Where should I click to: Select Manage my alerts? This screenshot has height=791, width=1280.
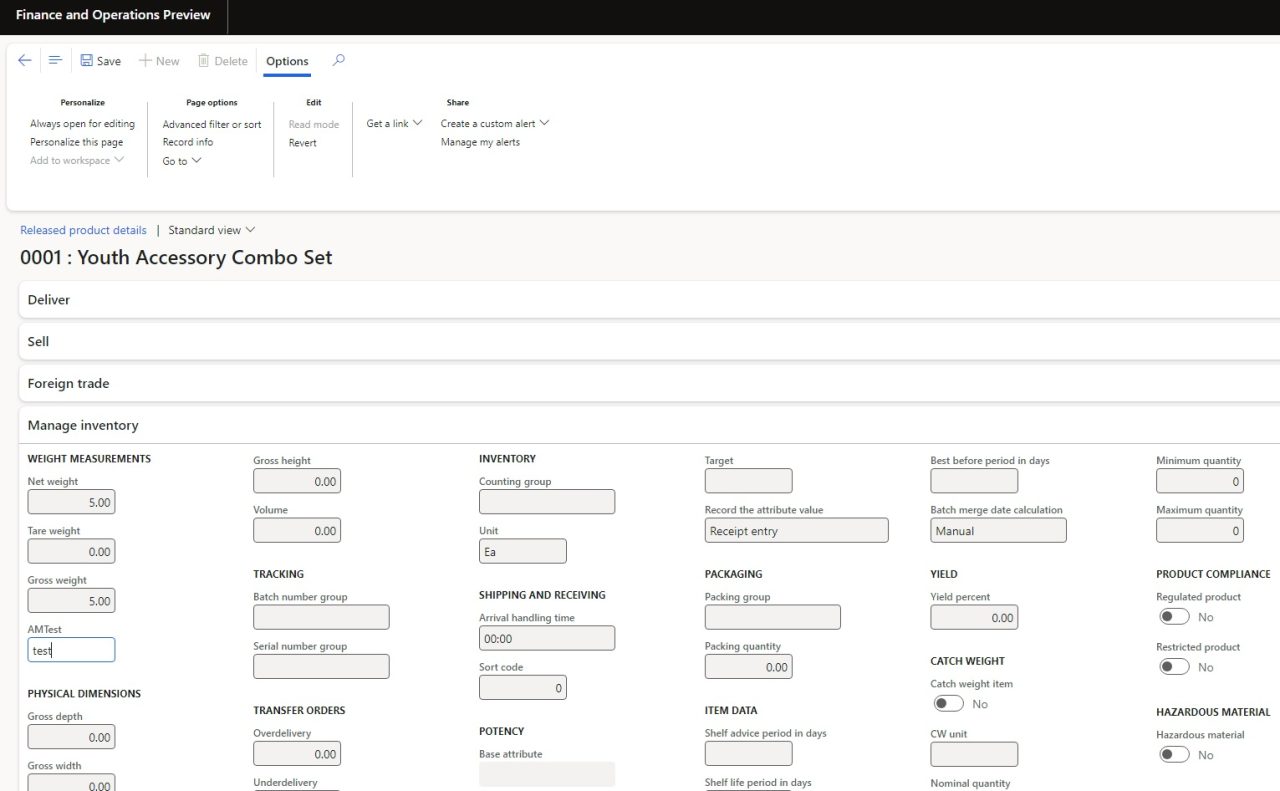point(480,142)
